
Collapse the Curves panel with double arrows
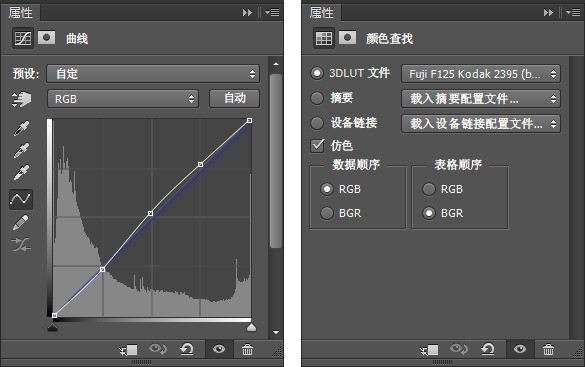(247, 13)
